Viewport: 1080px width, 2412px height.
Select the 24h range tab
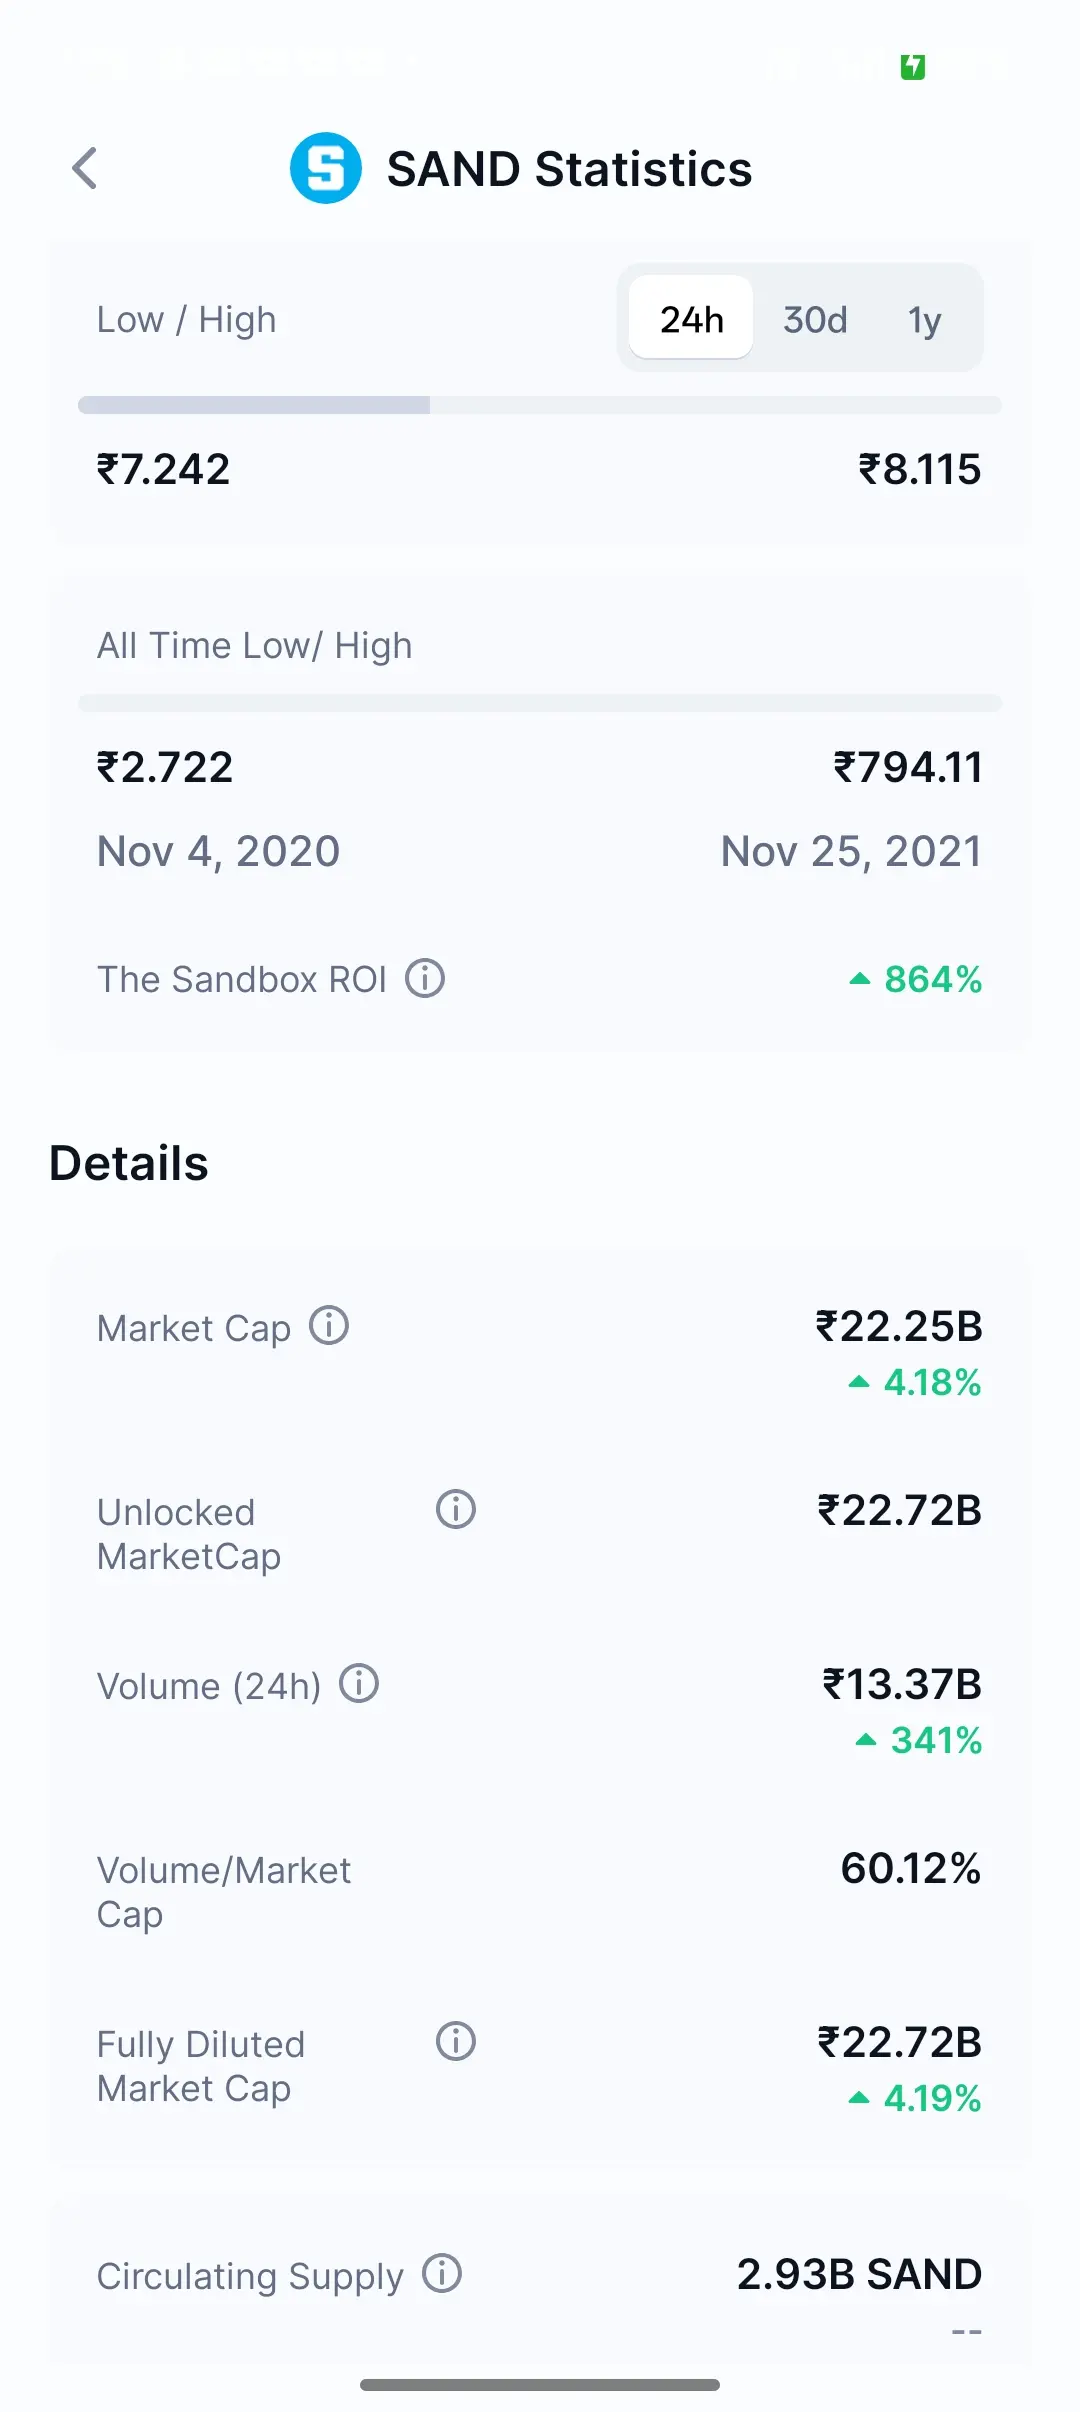[691, 319]
